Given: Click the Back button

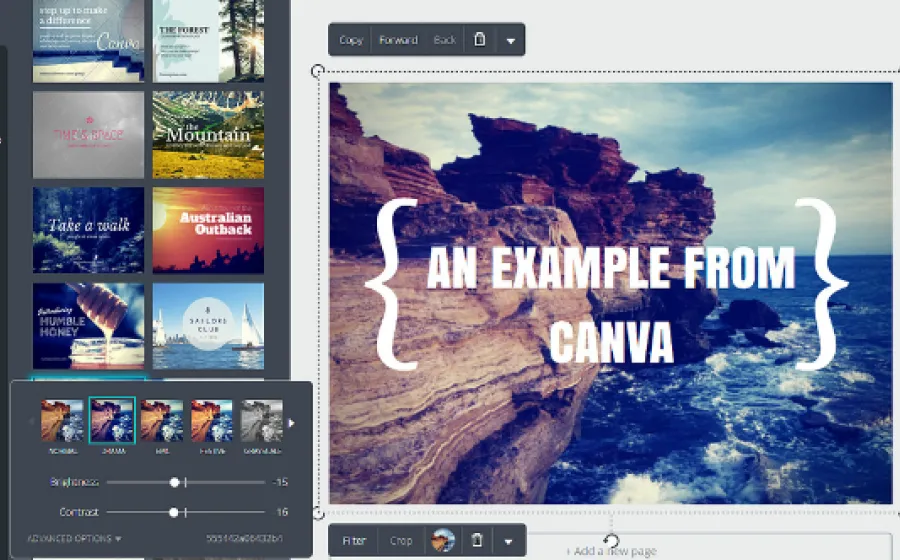Looking at the screenshot, I should click(444, 40).
